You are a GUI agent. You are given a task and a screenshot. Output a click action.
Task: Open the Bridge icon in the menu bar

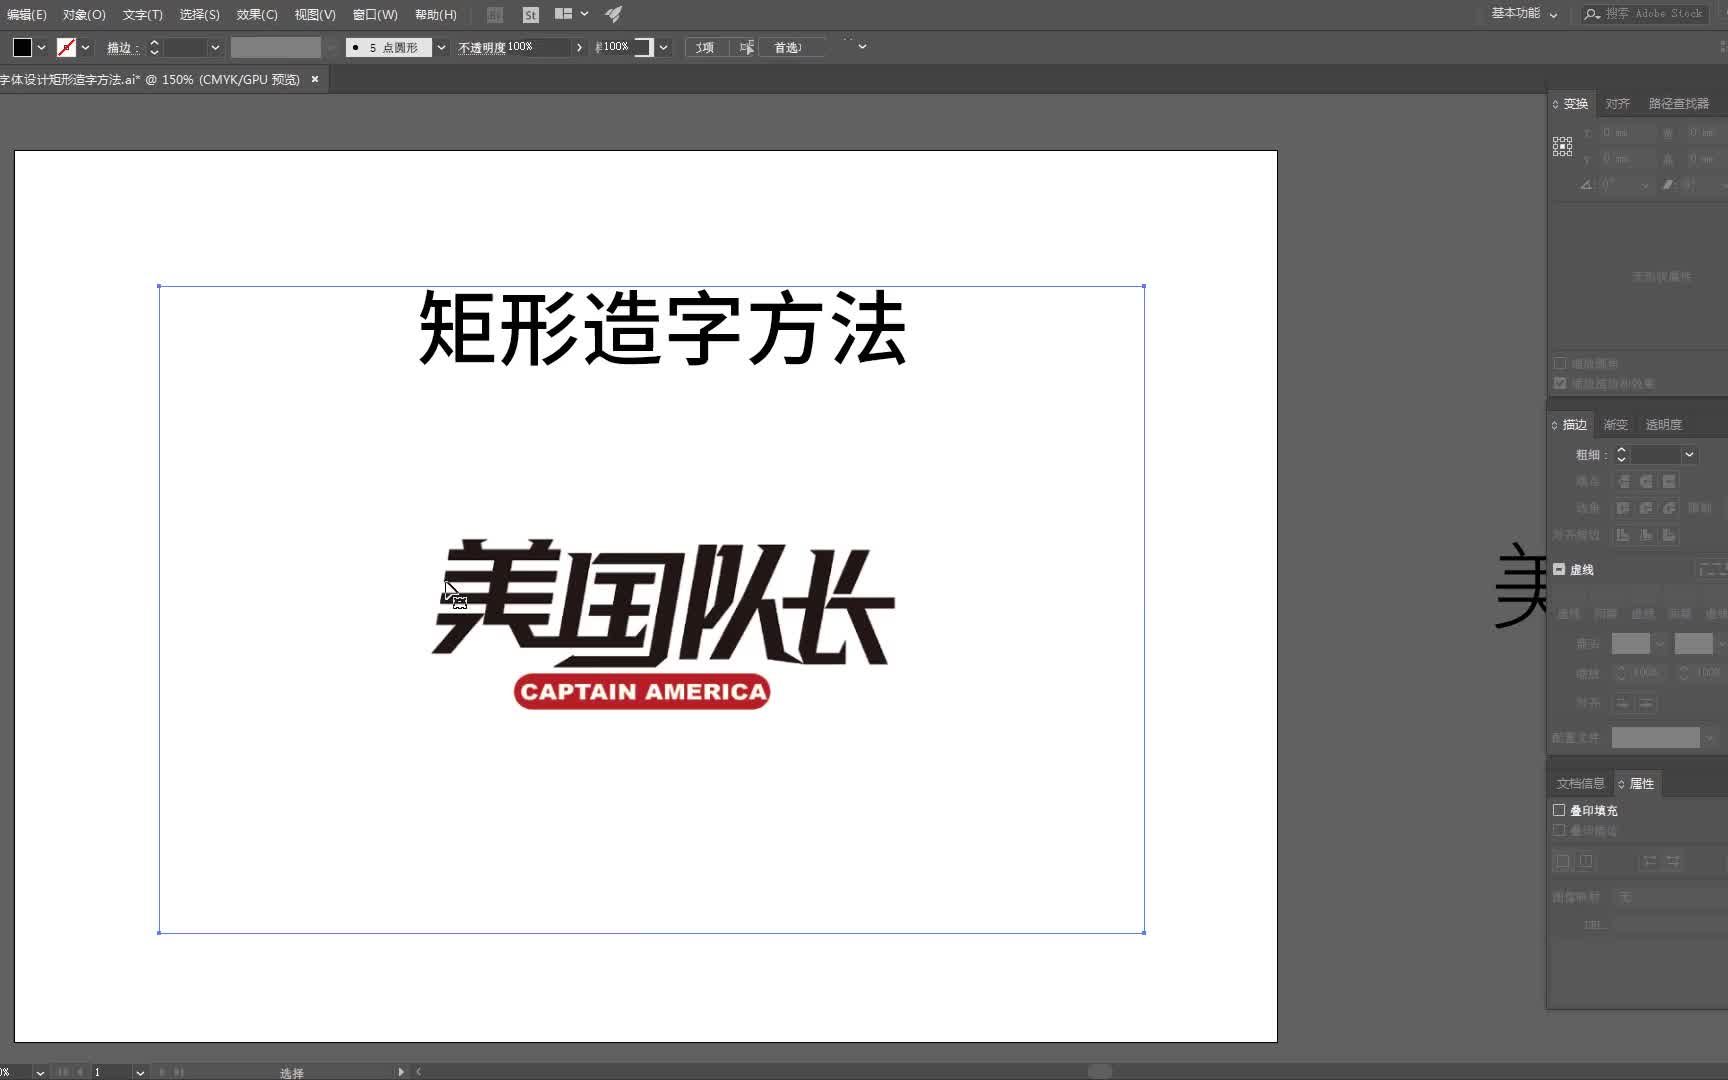pyautogui.click(x=495, y=15)
